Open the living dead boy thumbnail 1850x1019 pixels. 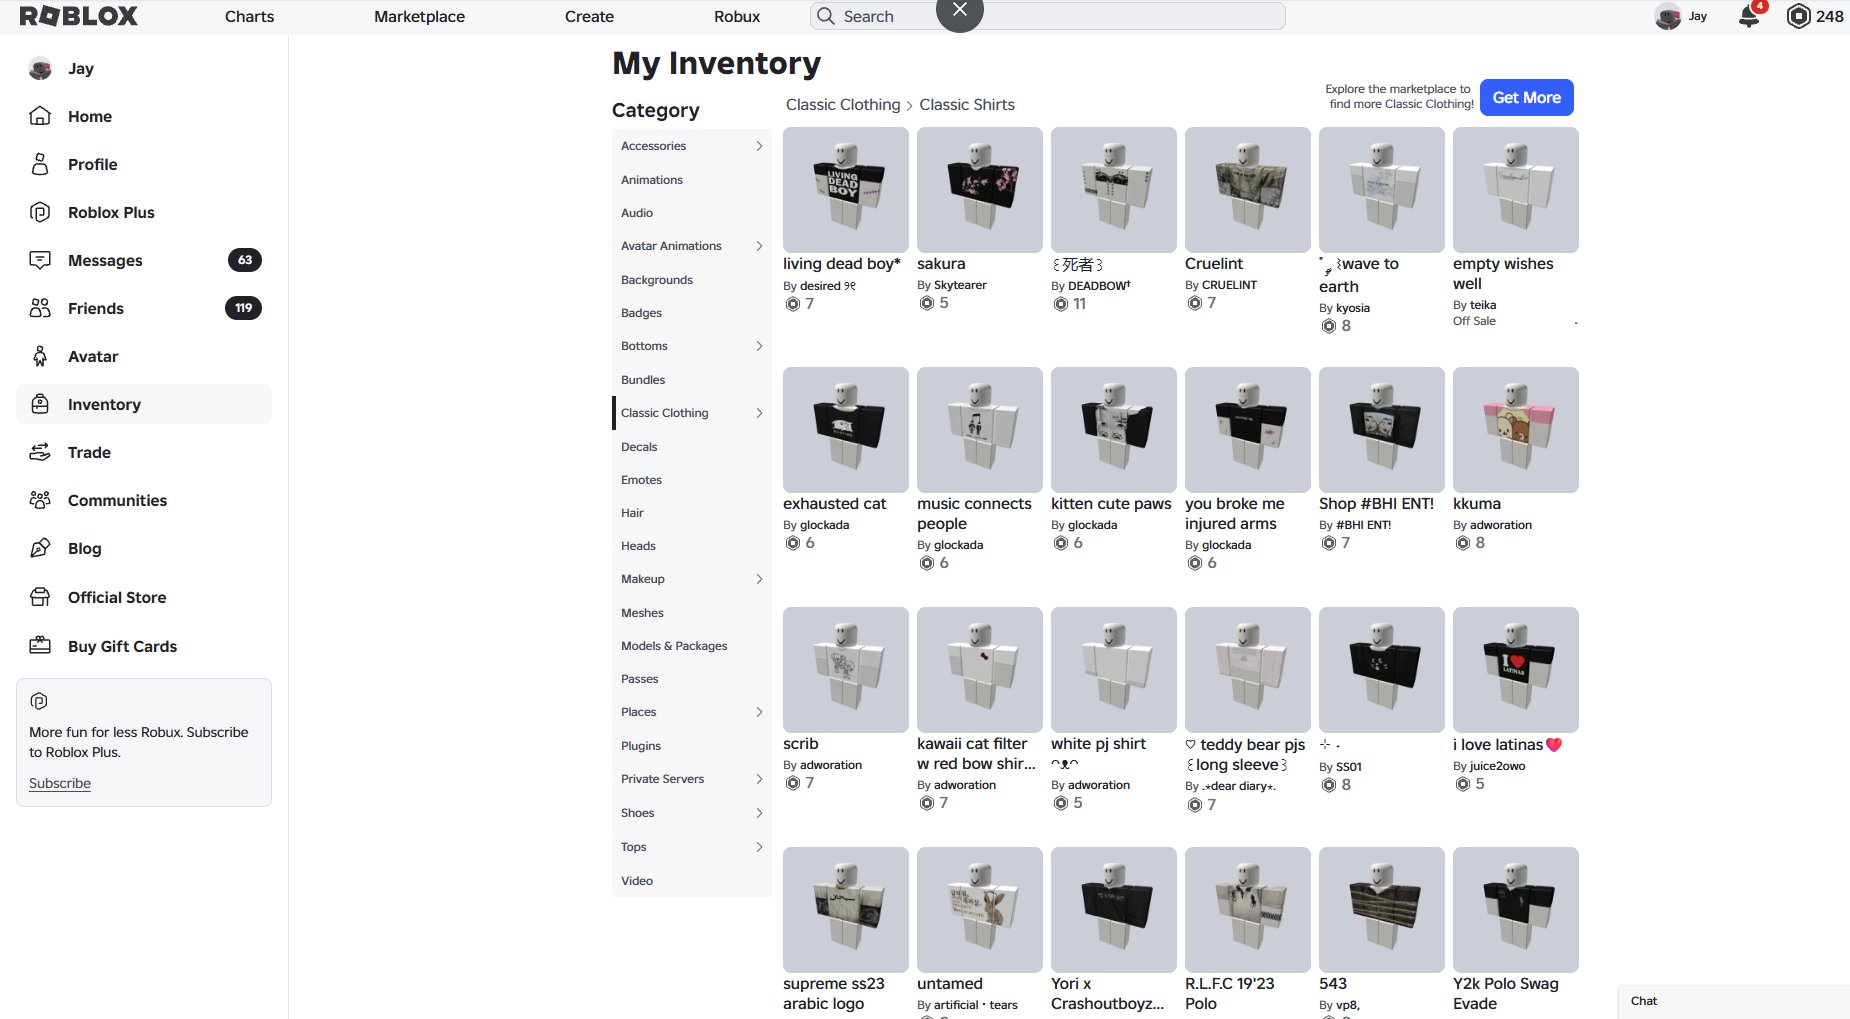(x=846, y=190)
